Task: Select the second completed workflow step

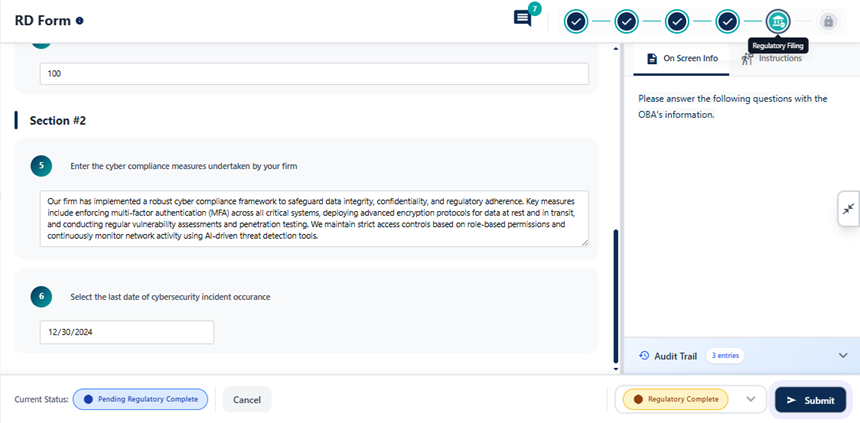Action: 626,22
